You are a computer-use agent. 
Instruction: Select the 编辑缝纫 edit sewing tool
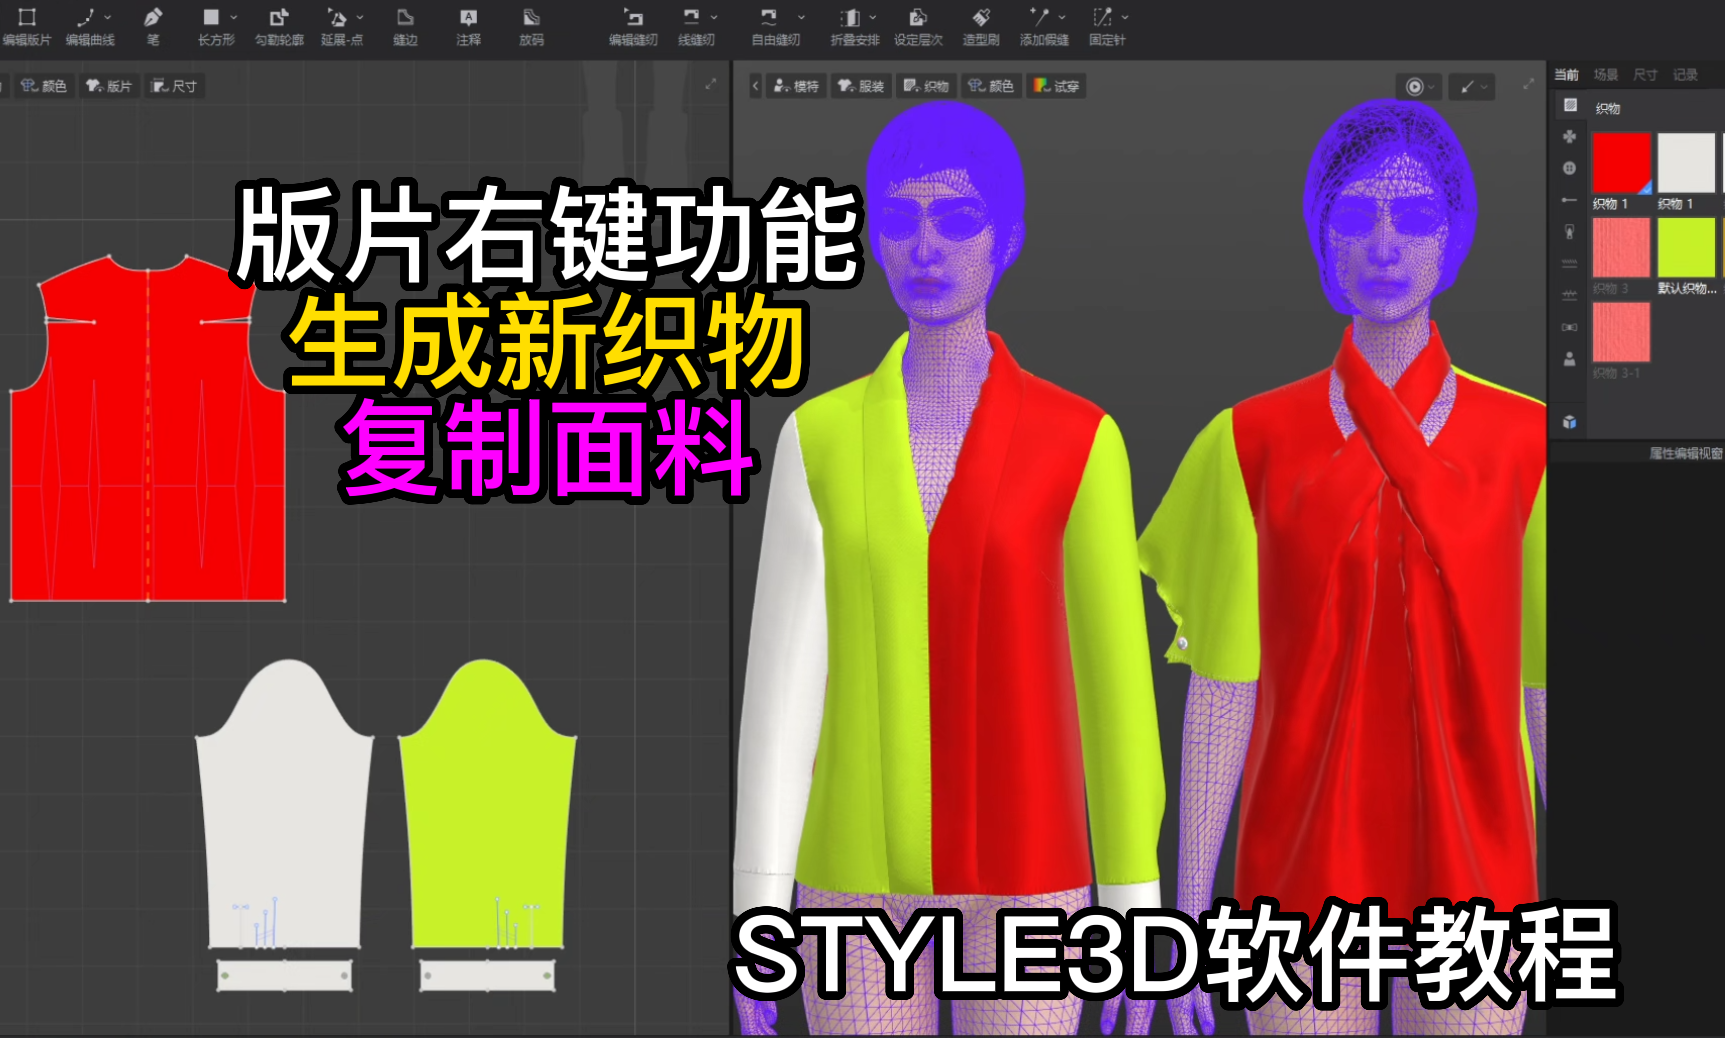[x=633, y=26]
